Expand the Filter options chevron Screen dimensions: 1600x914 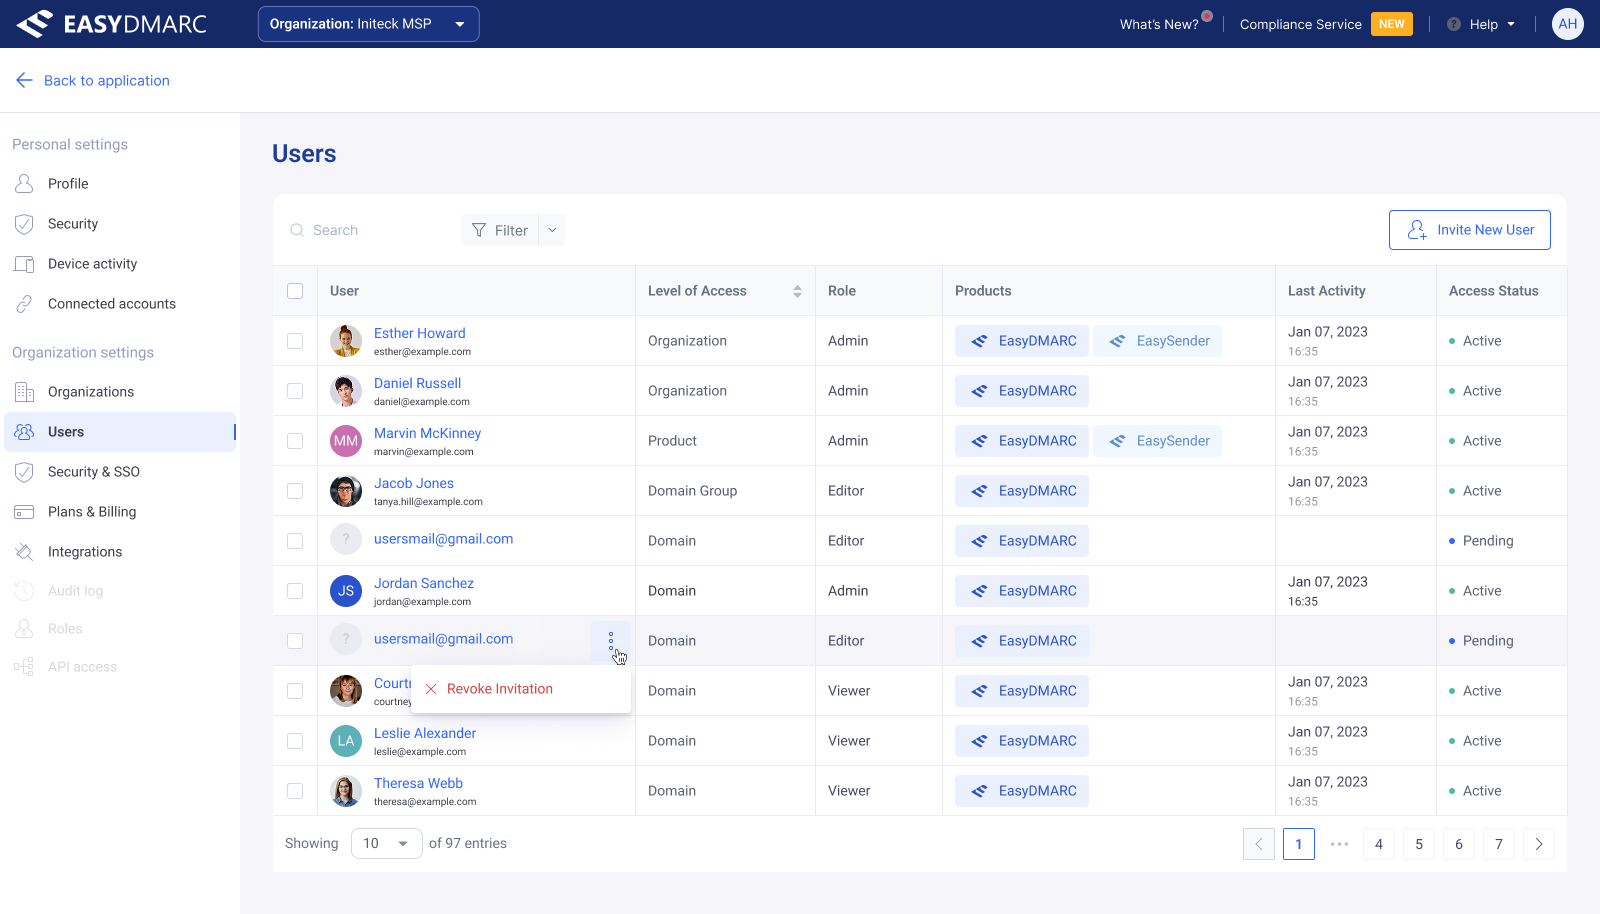point(552,230)
